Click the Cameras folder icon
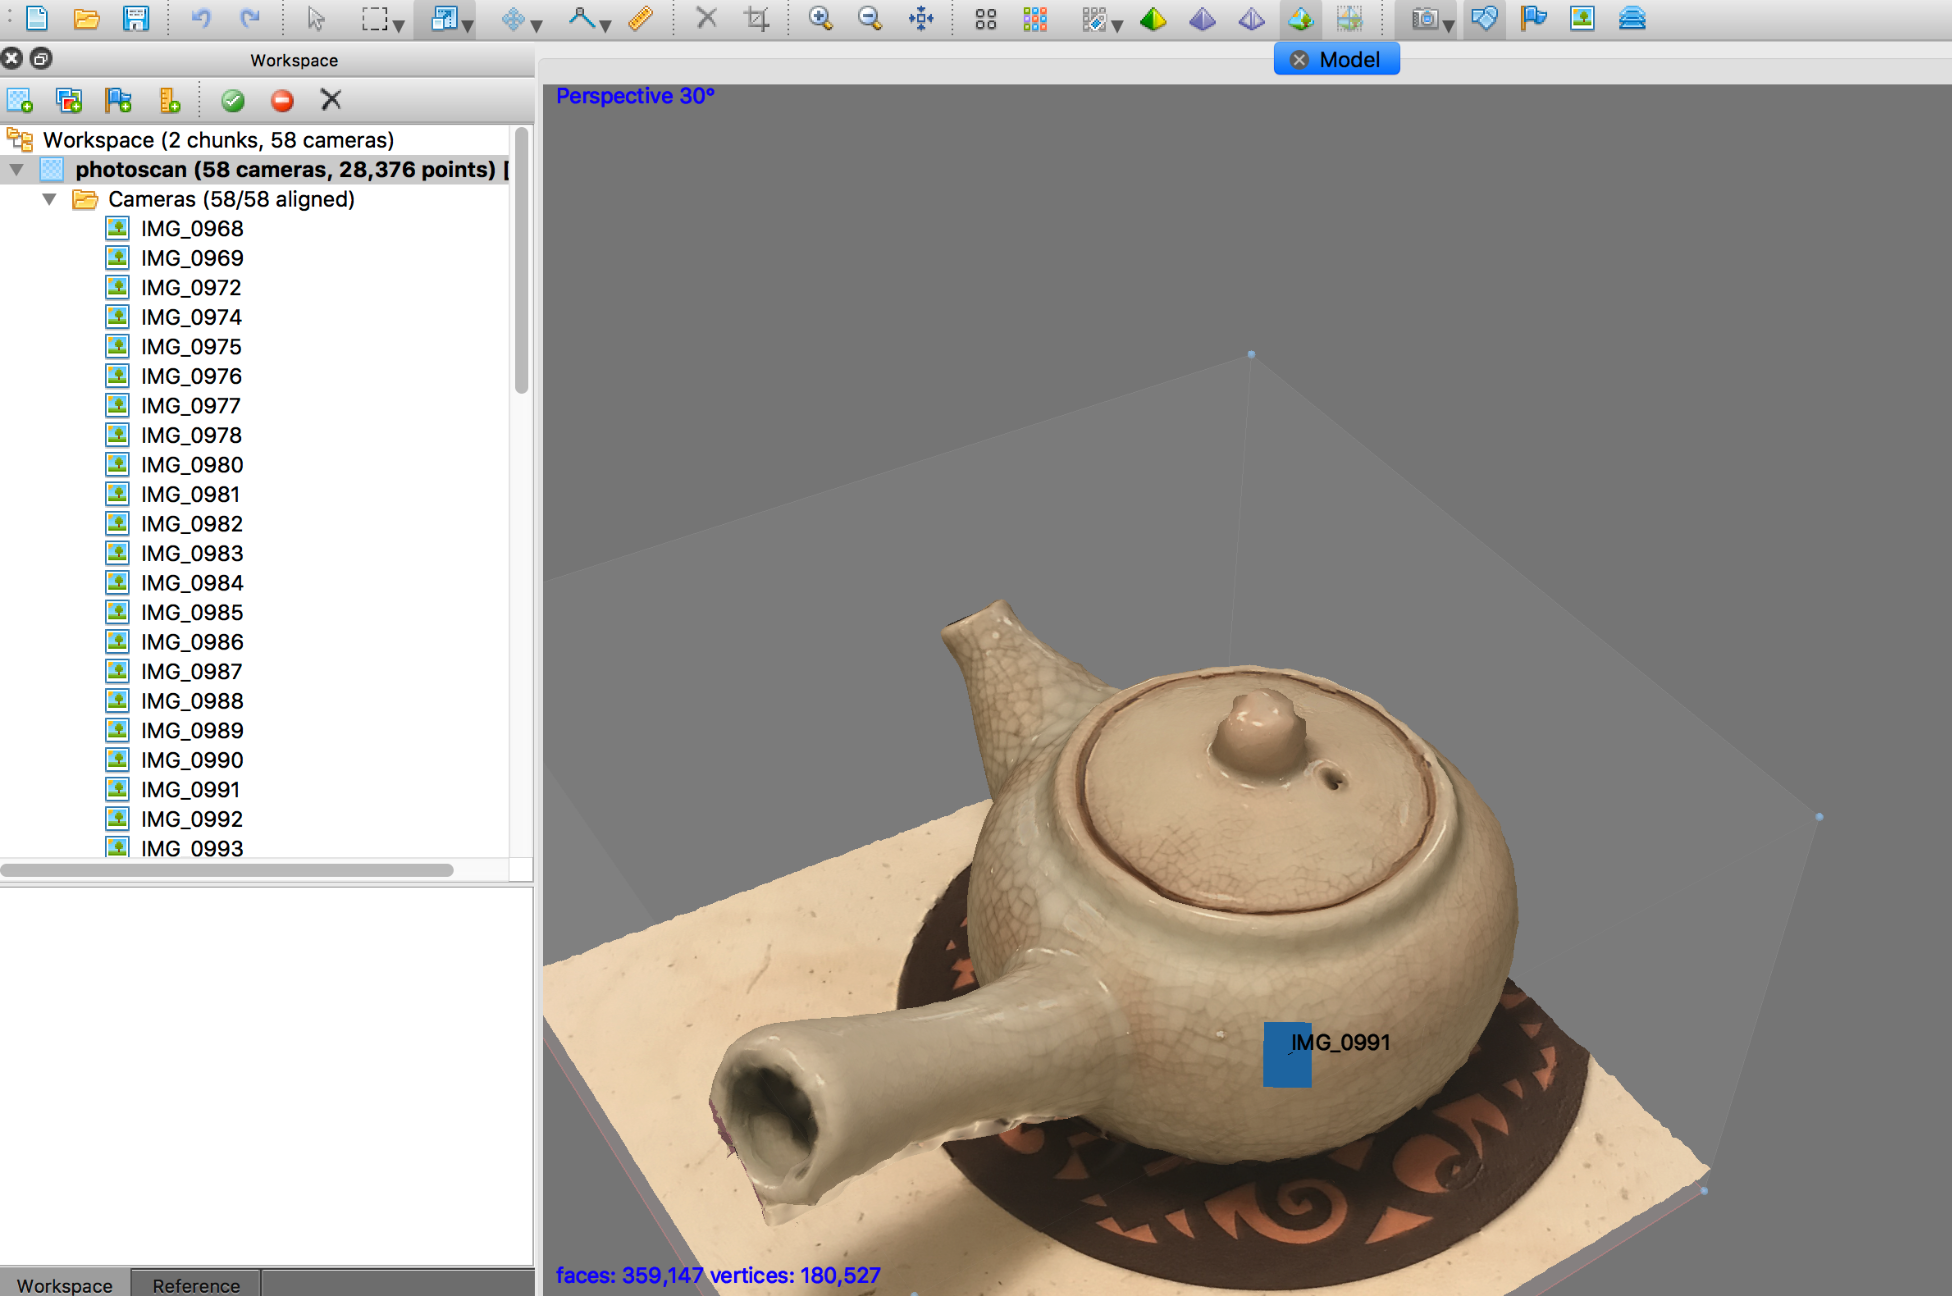The width and height of the screenshot is (1952, 1296). tap(85, 199)
